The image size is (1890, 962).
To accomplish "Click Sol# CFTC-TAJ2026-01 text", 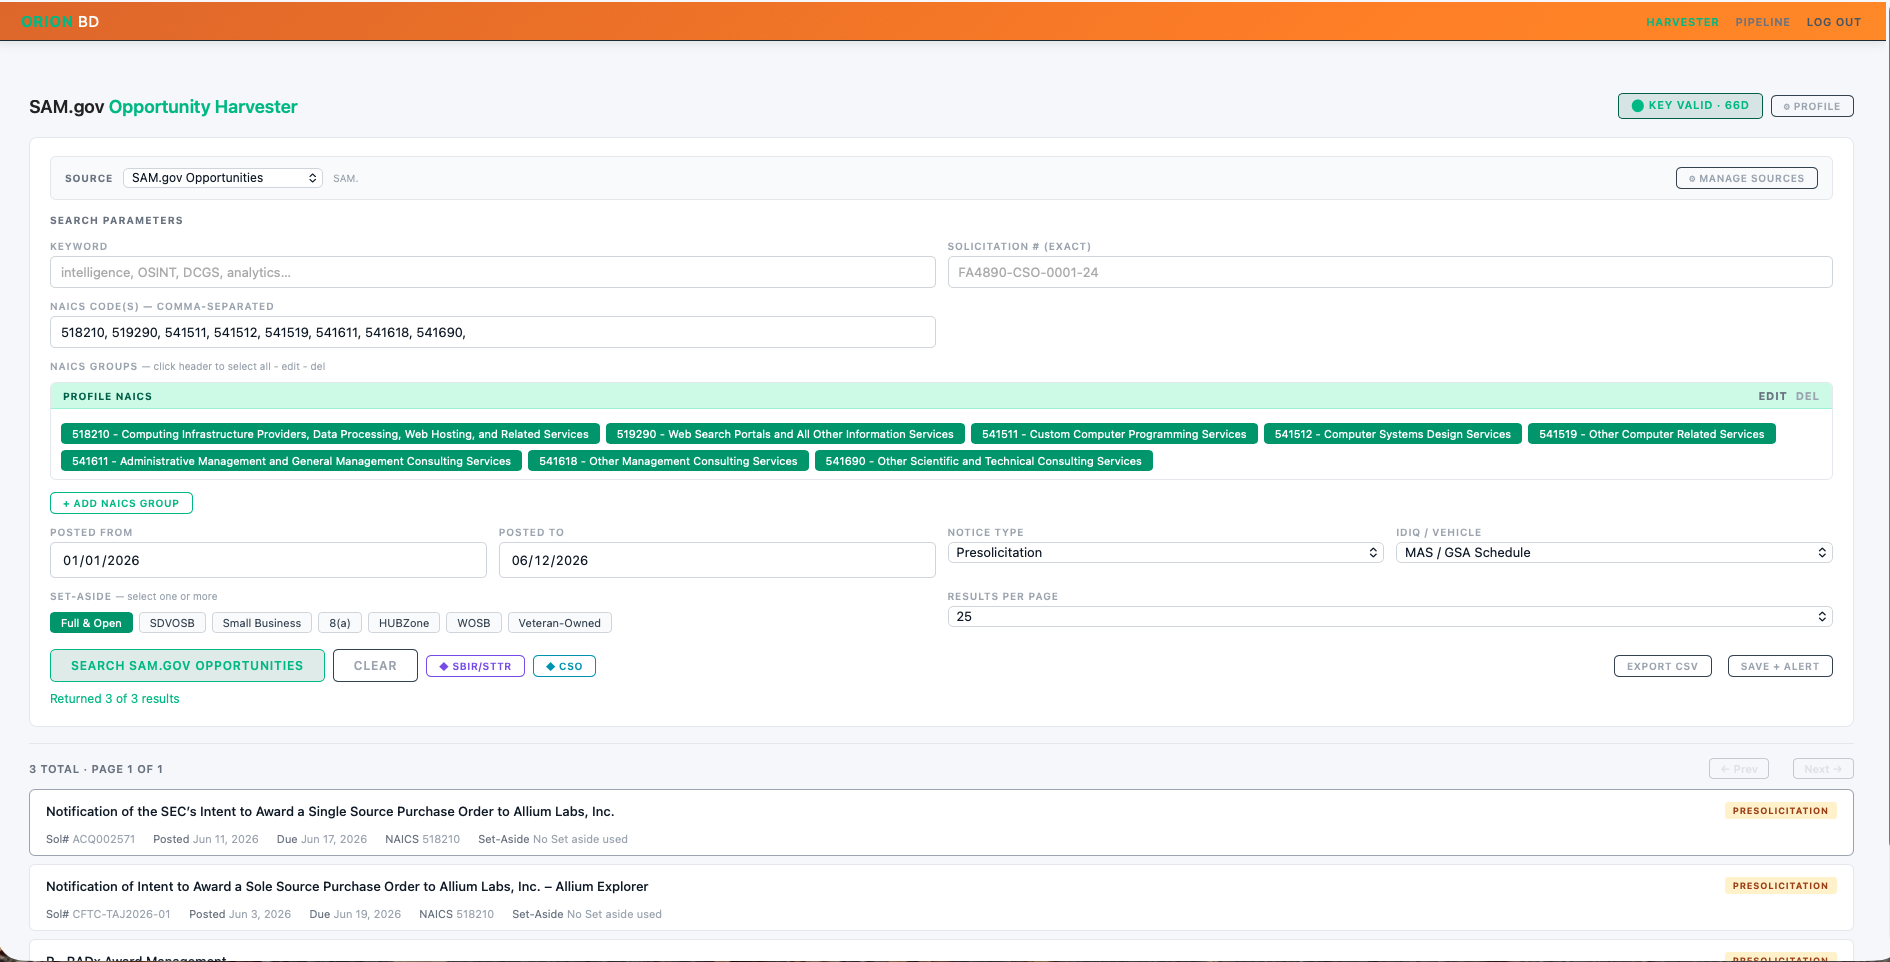I will (108, 914).
